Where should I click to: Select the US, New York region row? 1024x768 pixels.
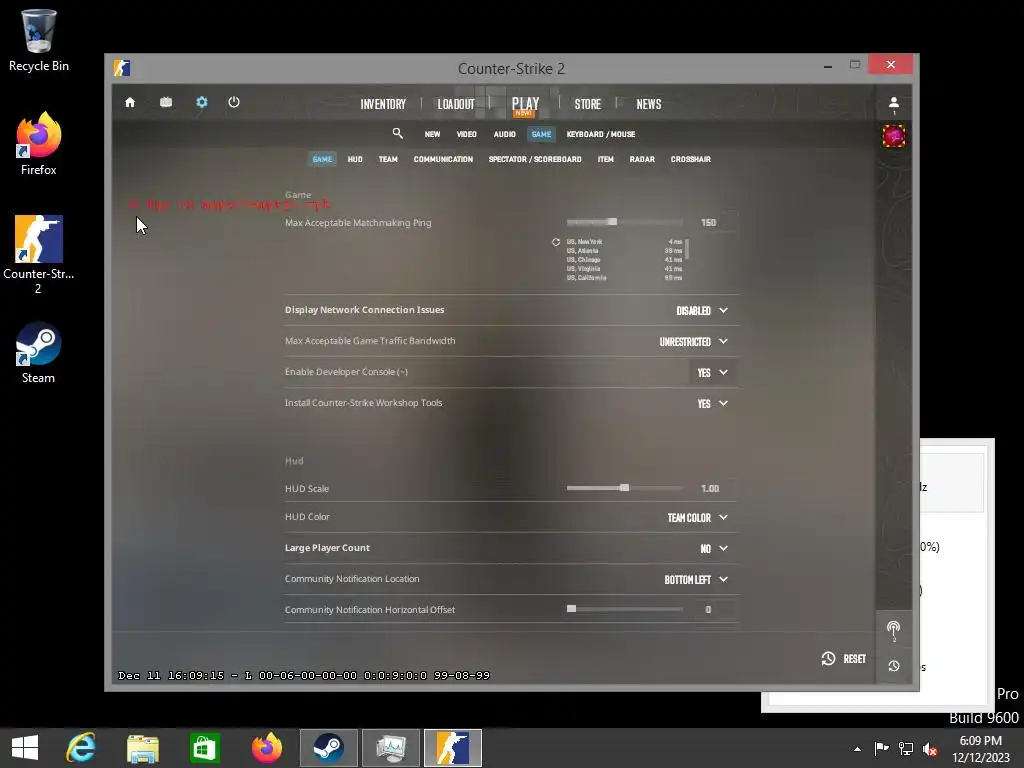[x=624, y=242]
